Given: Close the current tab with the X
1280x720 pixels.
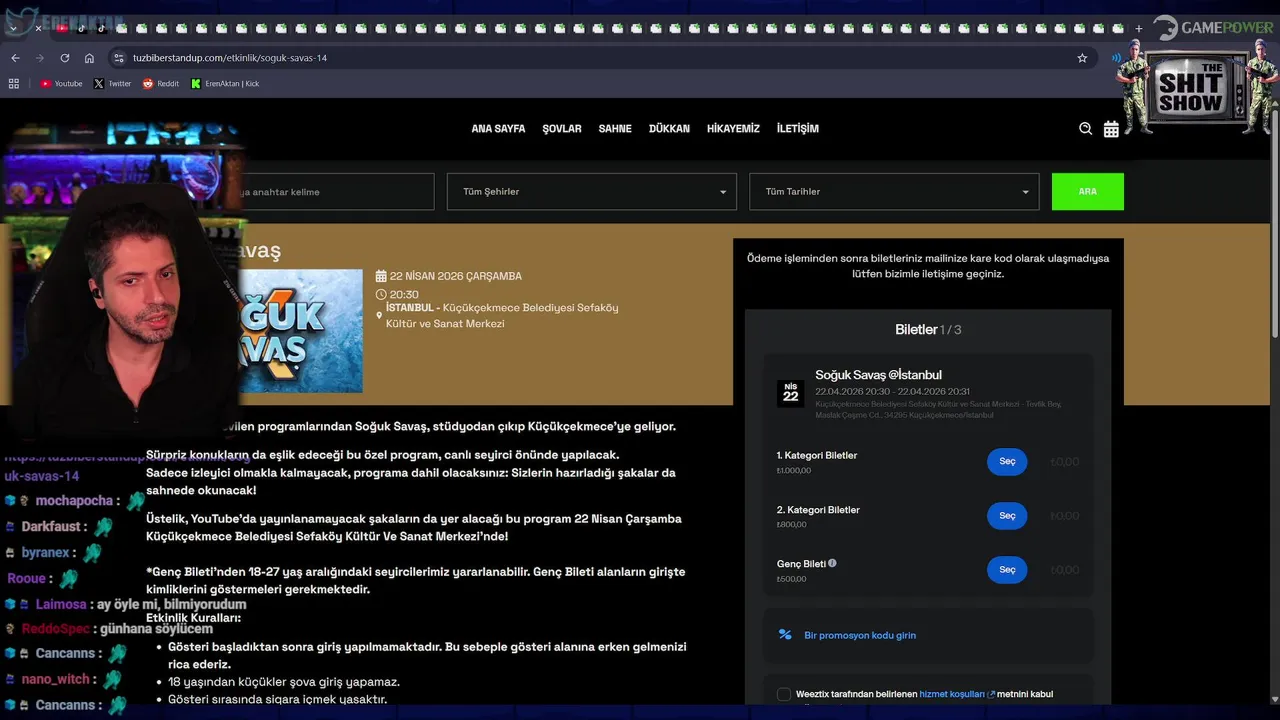Looking at the screenshot, I should point(38,28).
